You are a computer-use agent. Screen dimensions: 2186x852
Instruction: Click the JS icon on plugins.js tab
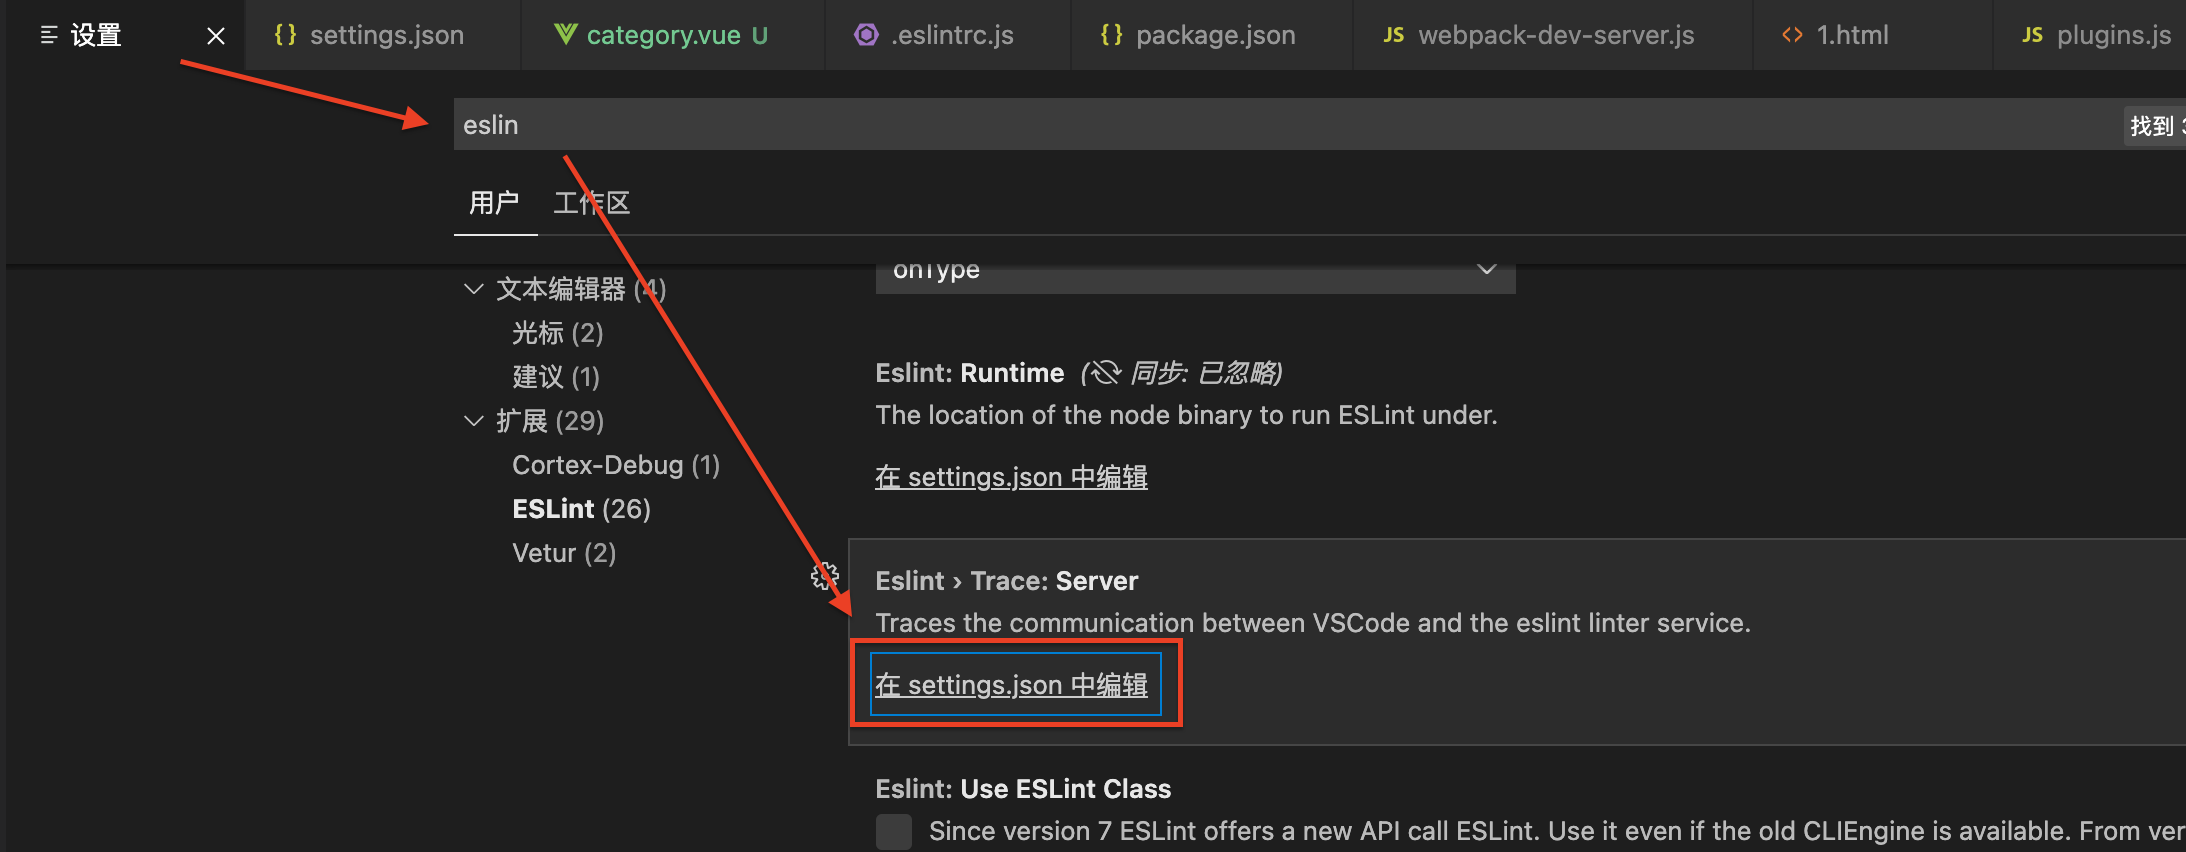2032,34
